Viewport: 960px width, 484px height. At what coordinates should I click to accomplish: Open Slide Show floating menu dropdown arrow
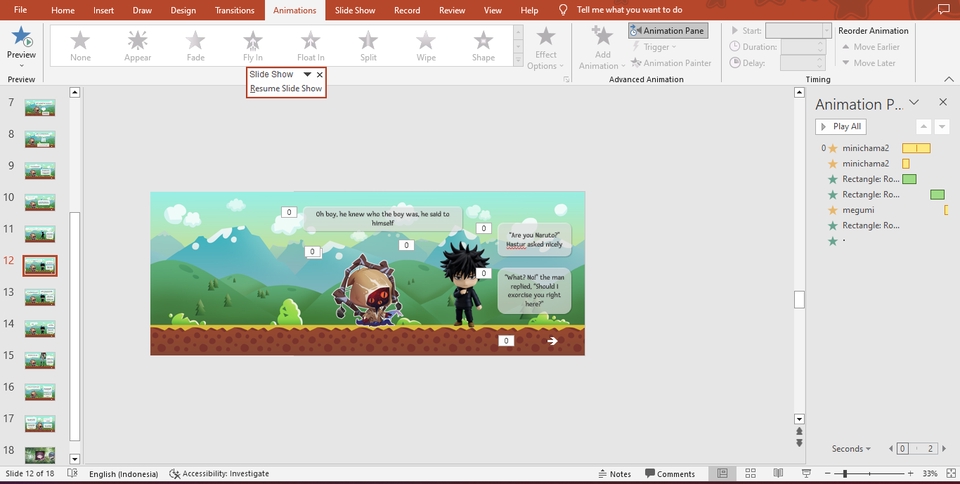coord(307,74)
